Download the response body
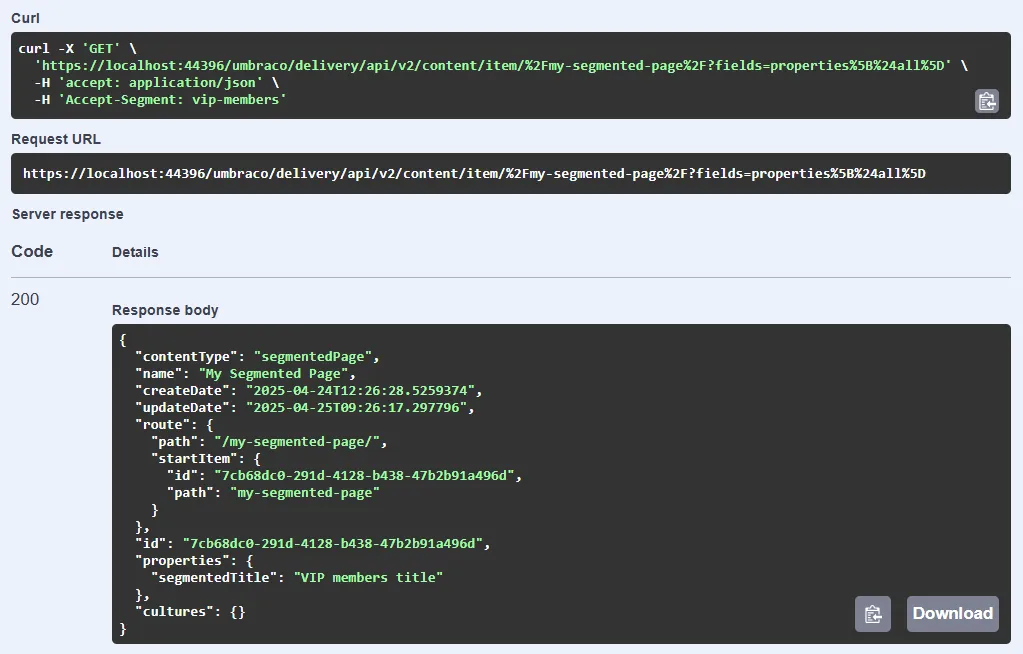The height and width of the screenshot is (654, 1023). point(952,614)
